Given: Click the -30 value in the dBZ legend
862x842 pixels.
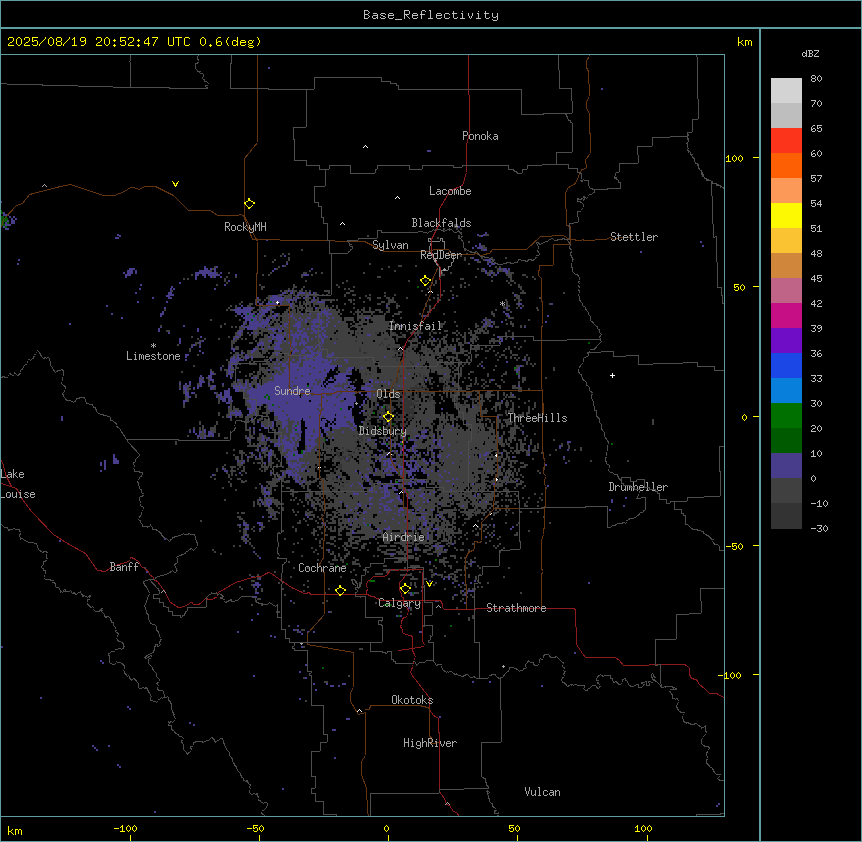Looking at the screenshot, I should [x=819, y=529].
